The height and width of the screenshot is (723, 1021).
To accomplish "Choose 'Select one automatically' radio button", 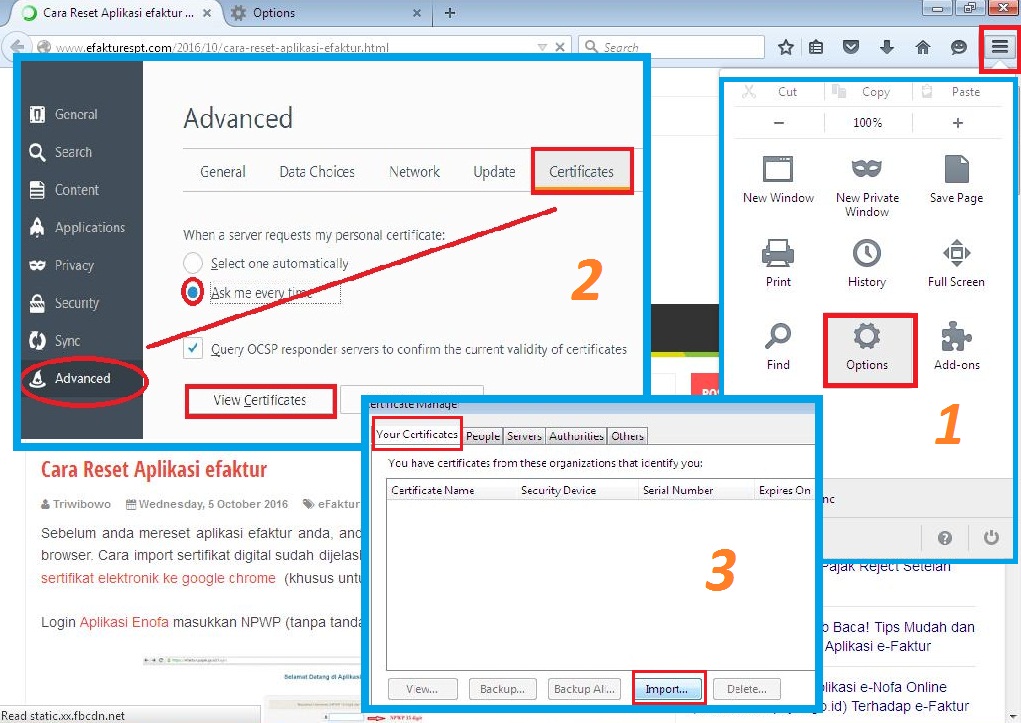I will tap(193, 263).
